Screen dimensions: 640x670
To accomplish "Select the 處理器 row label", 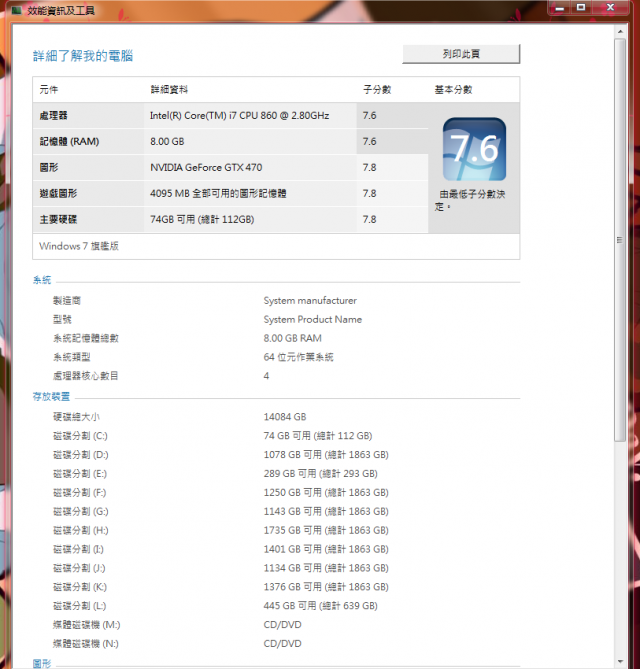I will click(x=53, y=115).
